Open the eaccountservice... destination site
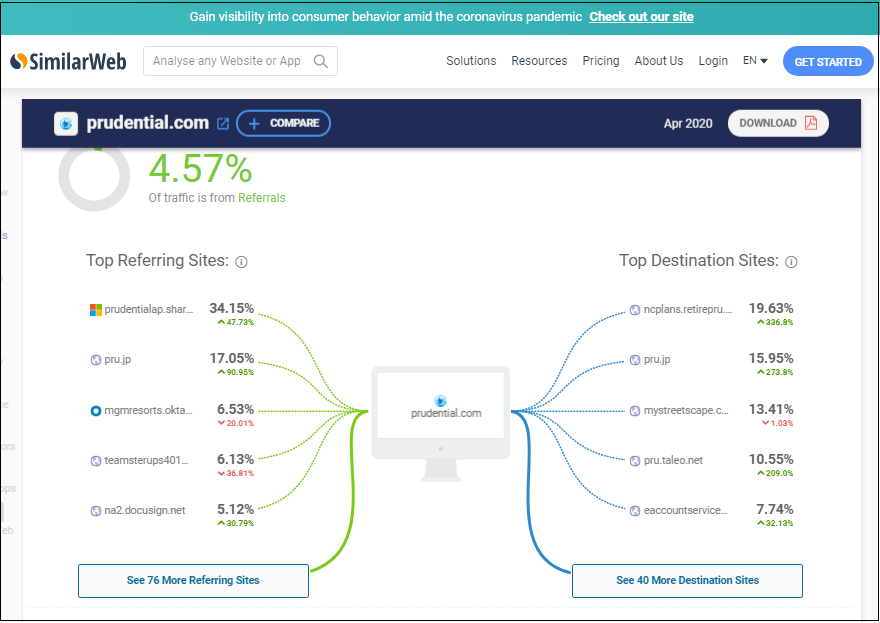 coord(686,510)
